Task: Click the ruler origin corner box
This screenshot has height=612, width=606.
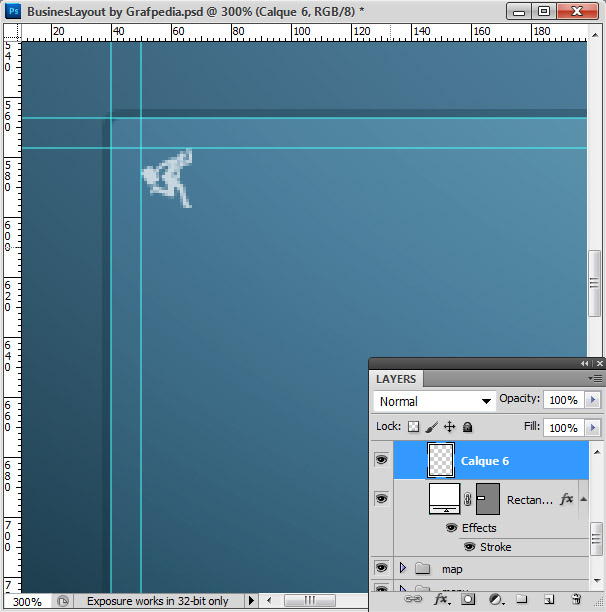Action: [x=12, y=32]
